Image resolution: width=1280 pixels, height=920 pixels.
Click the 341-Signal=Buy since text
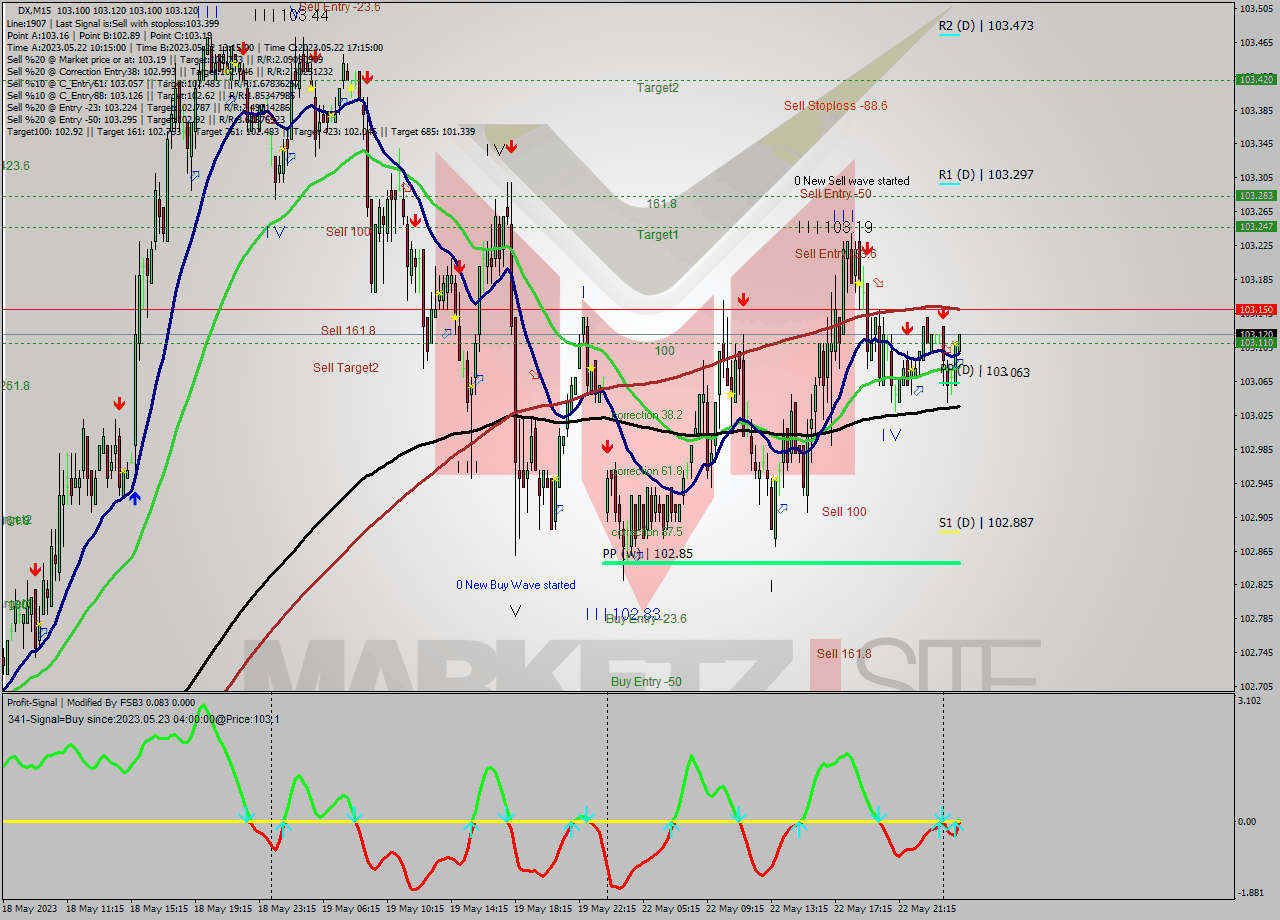click(143, 719)
